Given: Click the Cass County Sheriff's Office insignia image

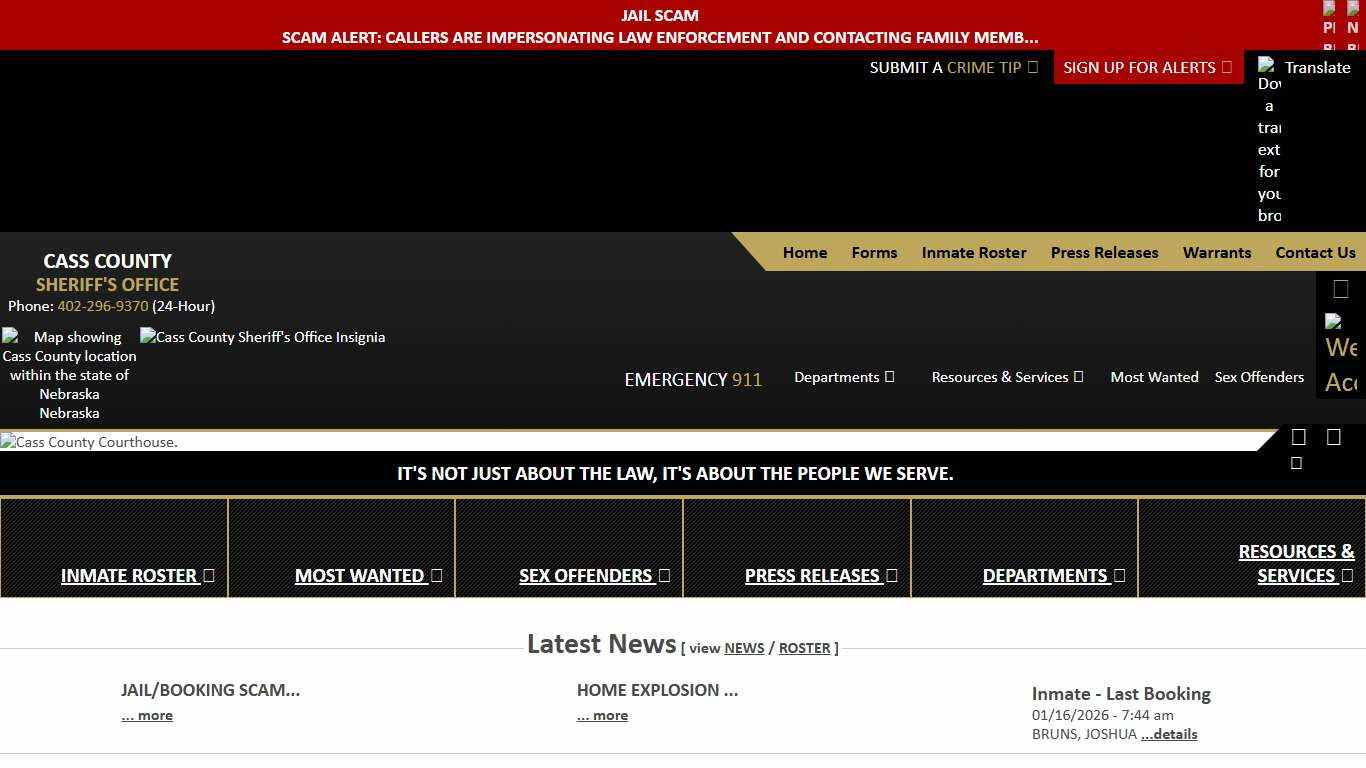Looking at the screenshot, I should tap(262, 337).
